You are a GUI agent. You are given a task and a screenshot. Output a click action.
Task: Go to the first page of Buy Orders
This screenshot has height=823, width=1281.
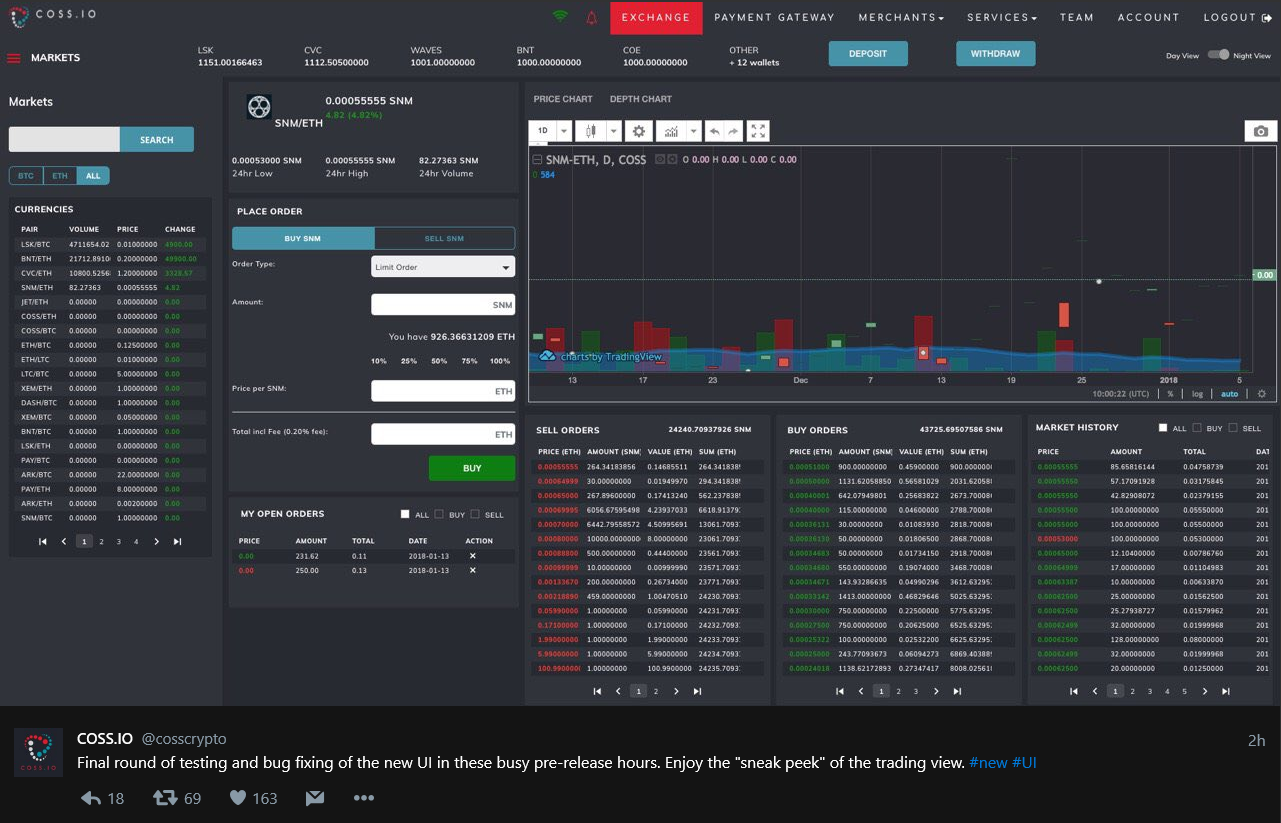[840, 691]
